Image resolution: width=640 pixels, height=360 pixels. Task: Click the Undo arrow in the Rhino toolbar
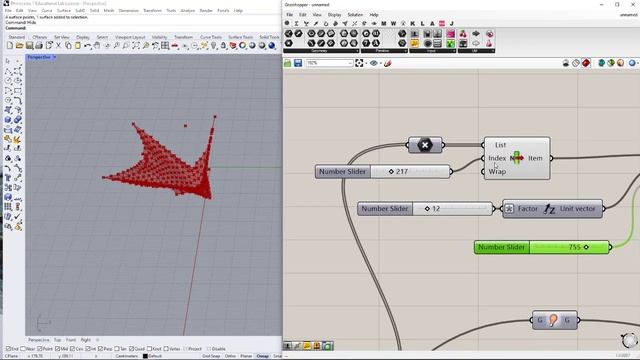pos(87,46)
